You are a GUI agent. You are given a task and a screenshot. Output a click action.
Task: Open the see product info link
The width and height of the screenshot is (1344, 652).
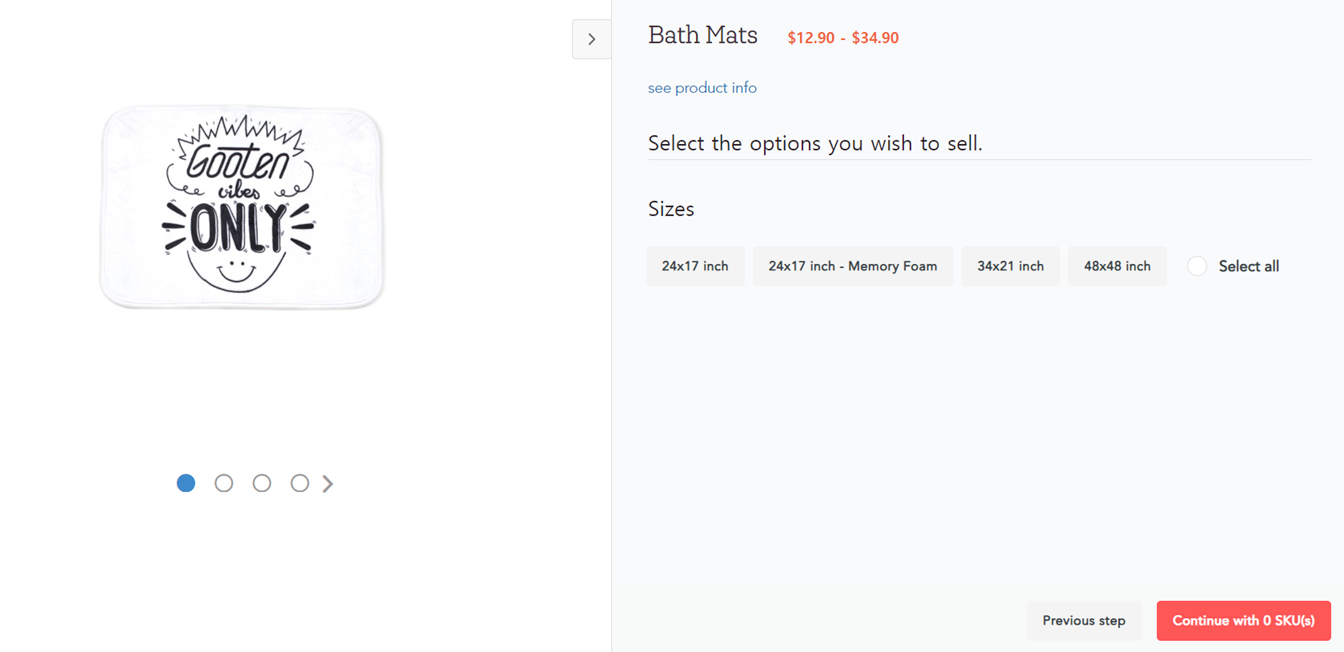(x=702, y=88)
